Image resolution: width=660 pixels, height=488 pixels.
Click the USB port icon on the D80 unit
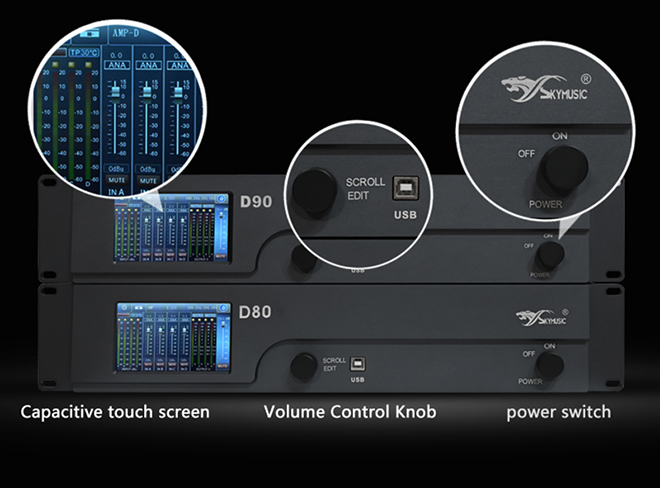coord(357,365)
